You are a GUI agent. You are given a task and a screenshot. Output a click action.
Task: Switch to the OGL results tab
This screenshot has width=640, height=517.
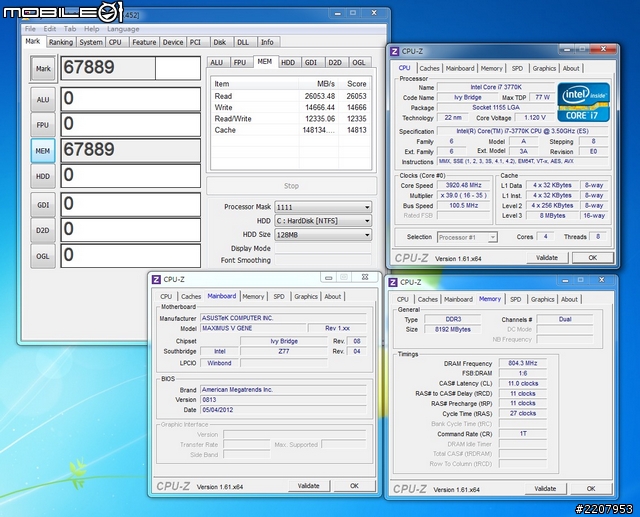click(359, 62)
